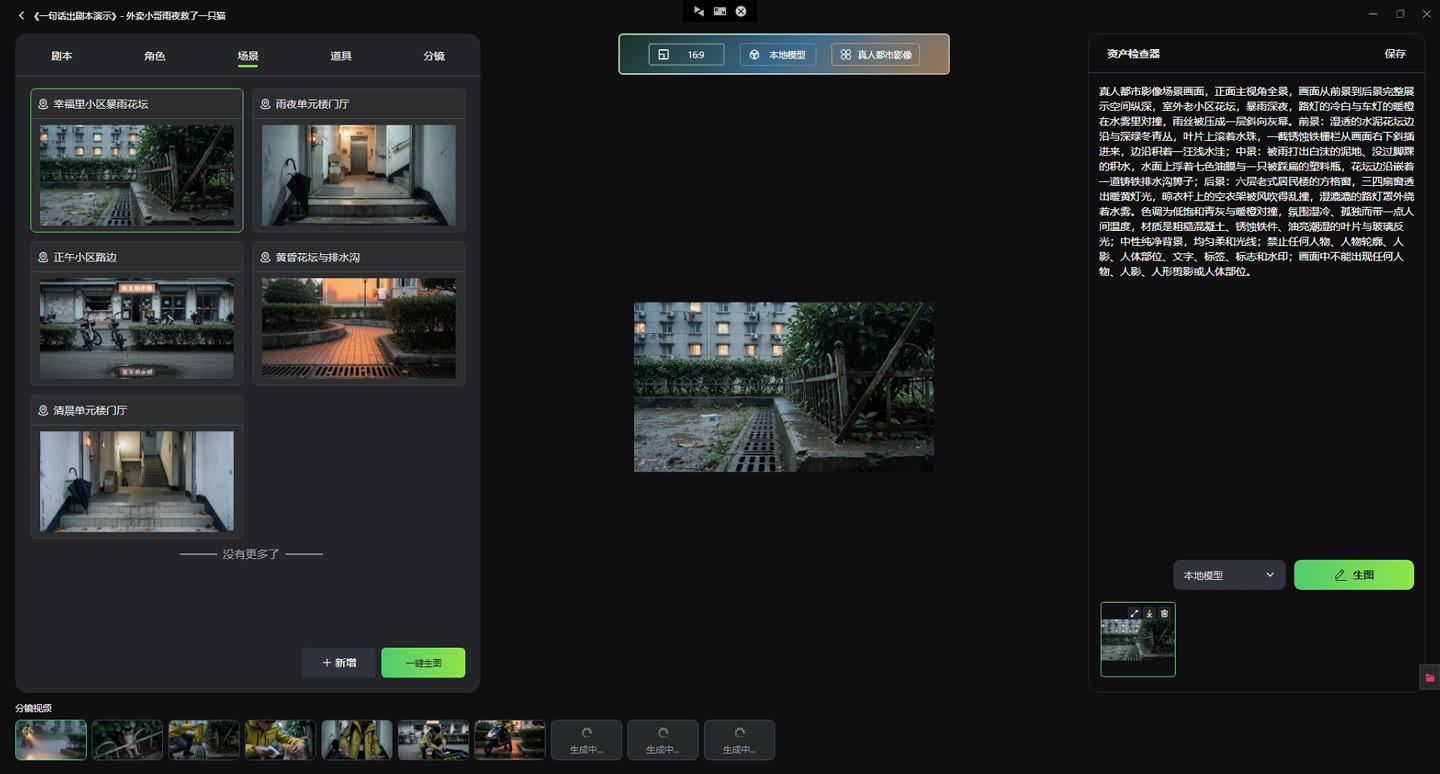The image size is (1440, 774).
Task: Maximize the application window
Action: tap(1400, 14)
